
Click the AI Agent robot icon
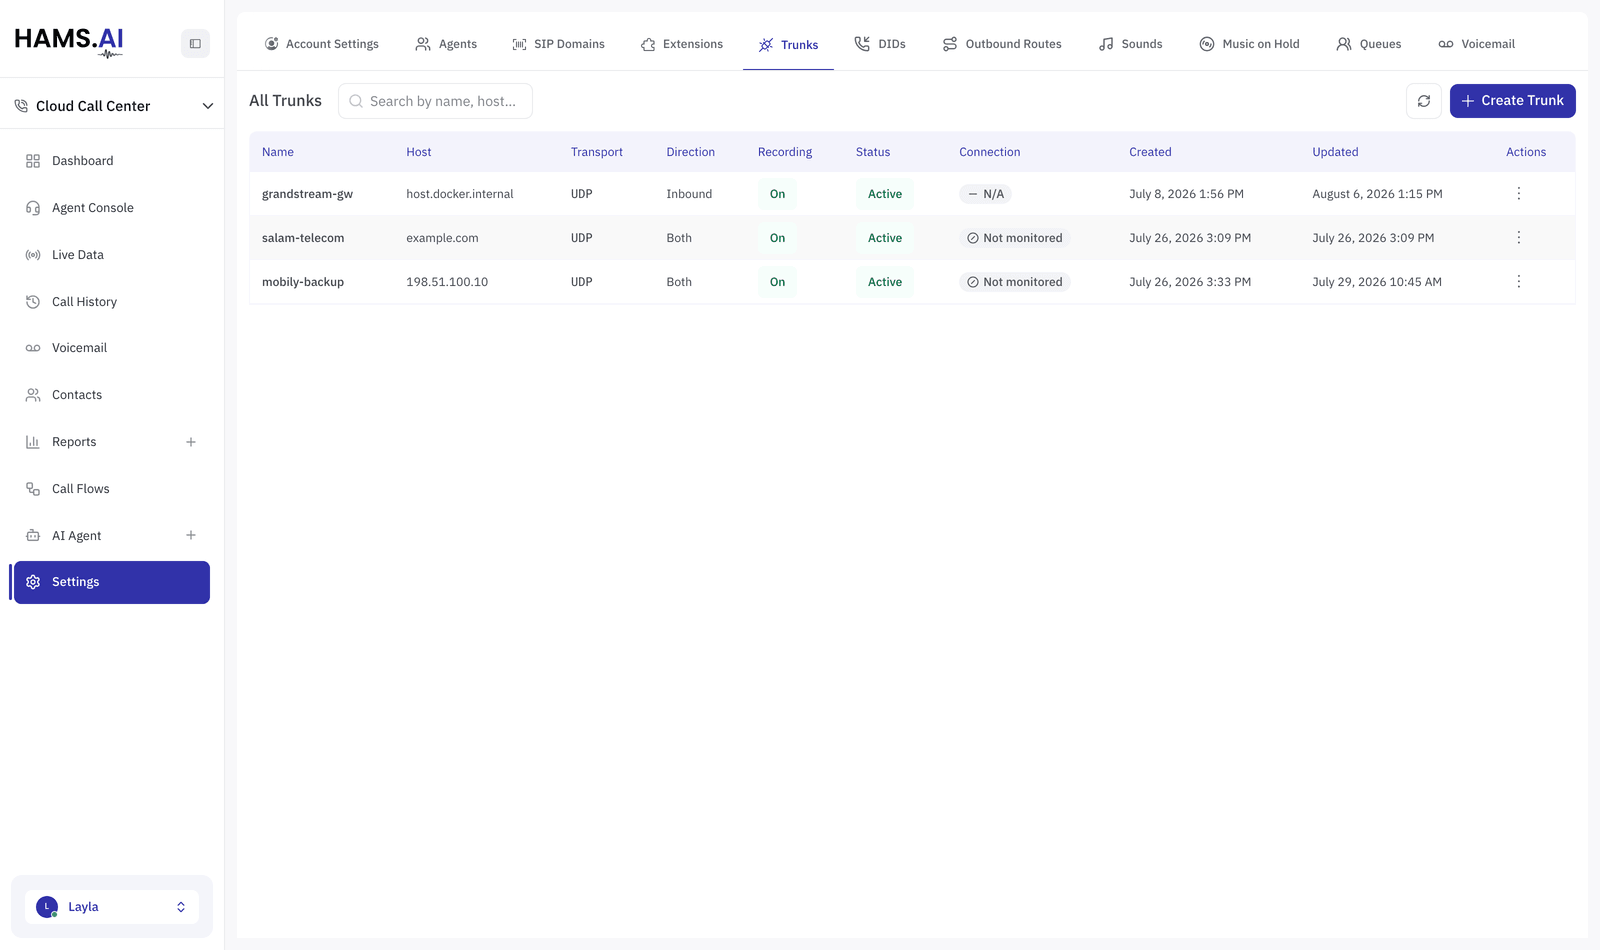tap(33, 536)
